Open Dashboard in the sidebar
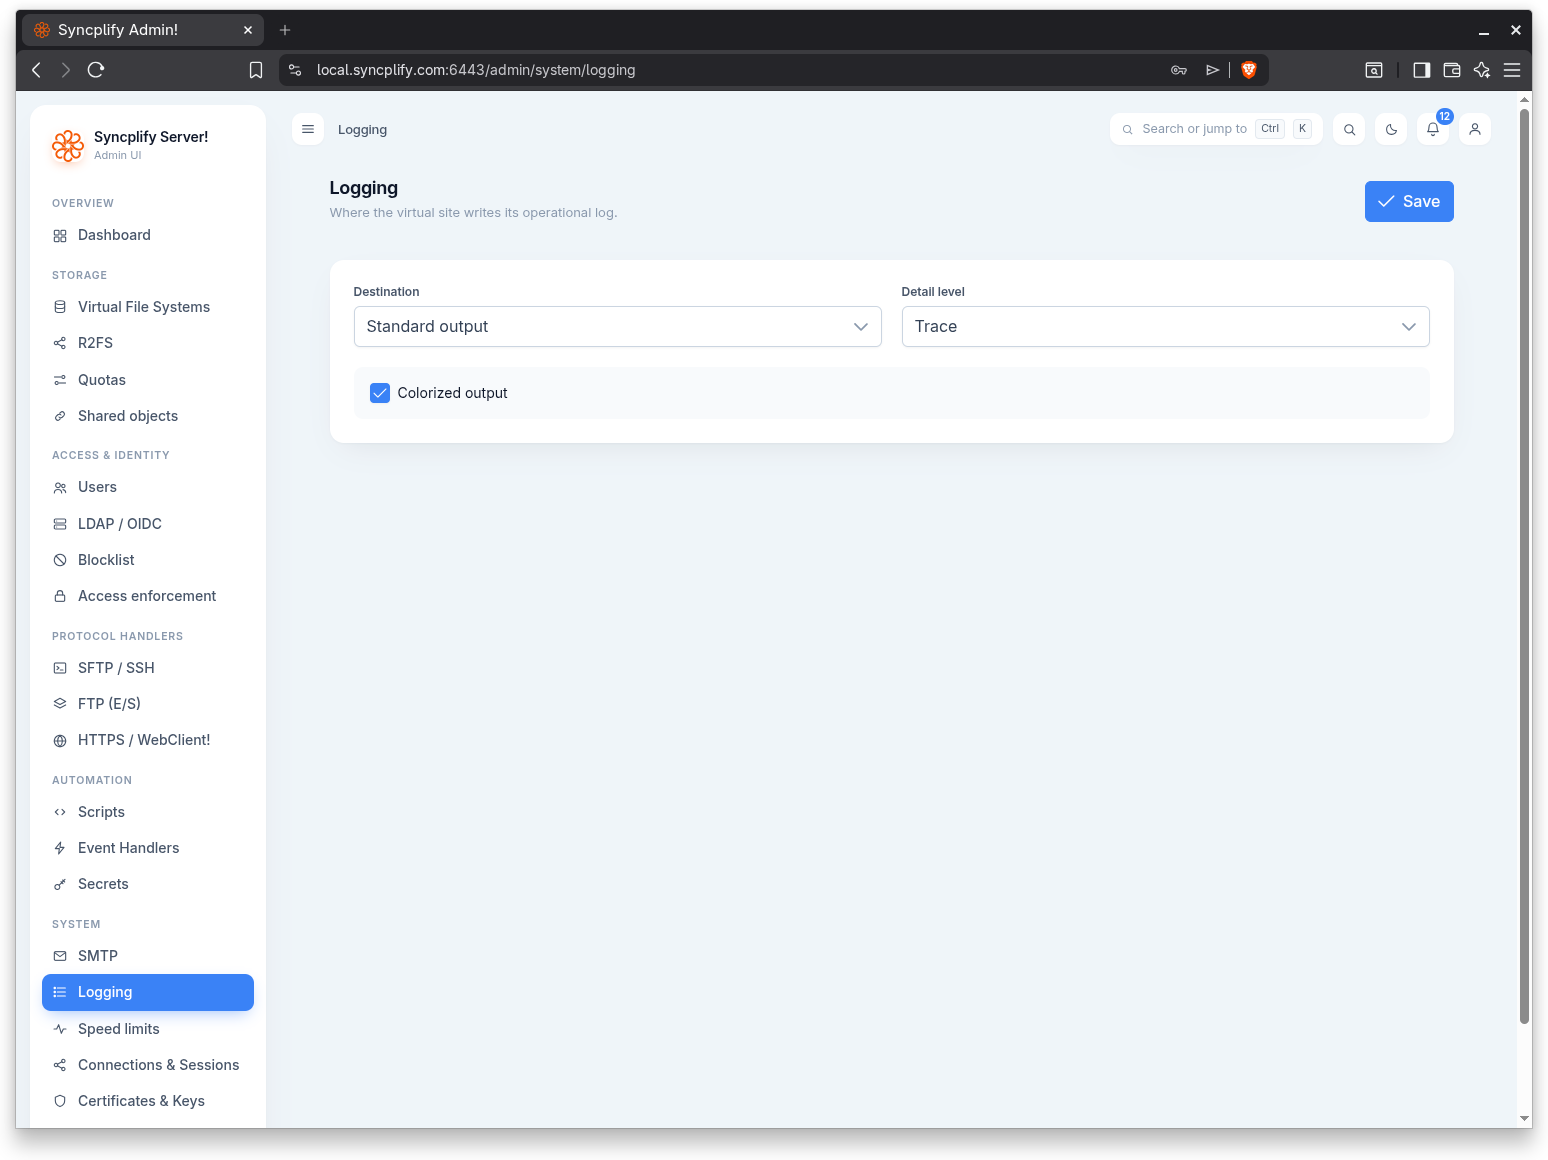 [148, 235]
